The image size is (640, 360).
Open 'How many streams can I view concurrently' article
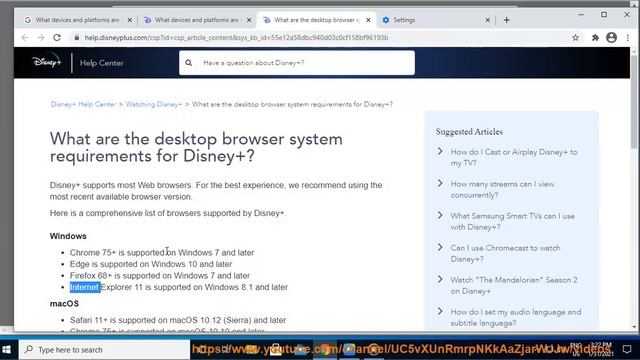pos(502,189)
